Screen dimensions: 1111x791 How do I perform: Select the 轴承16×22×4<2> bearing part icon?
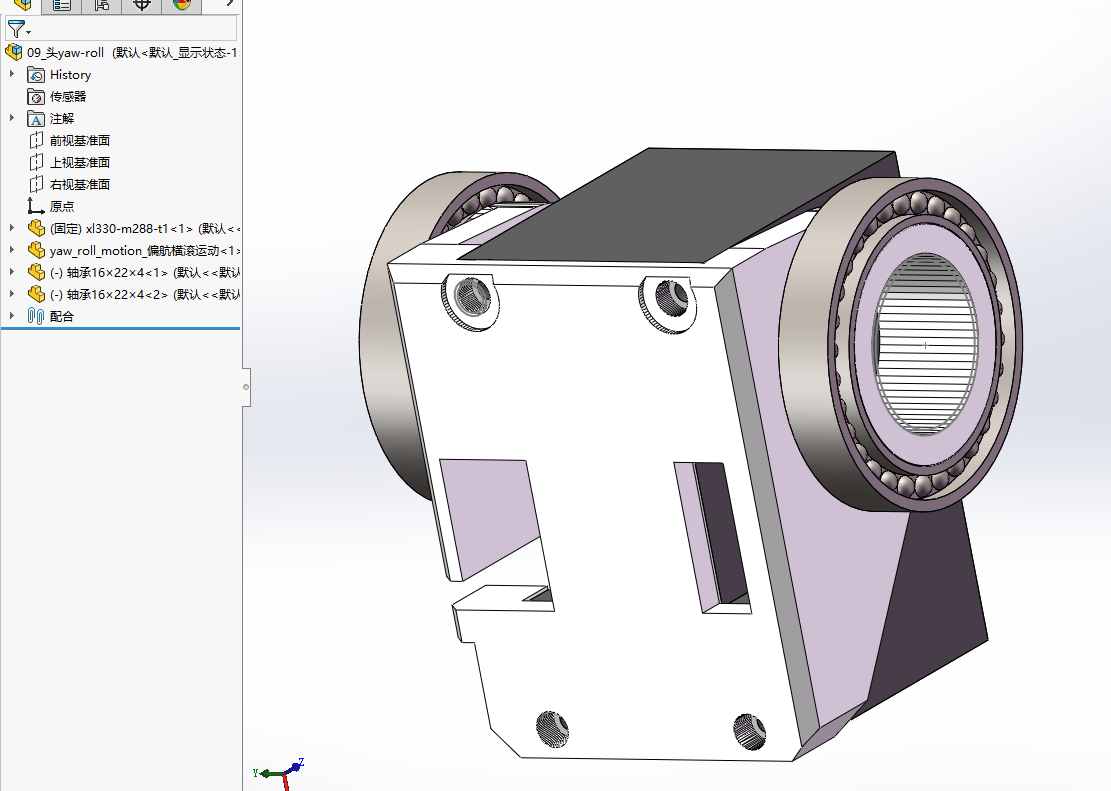pyautogui.click(x=36, y=294)
